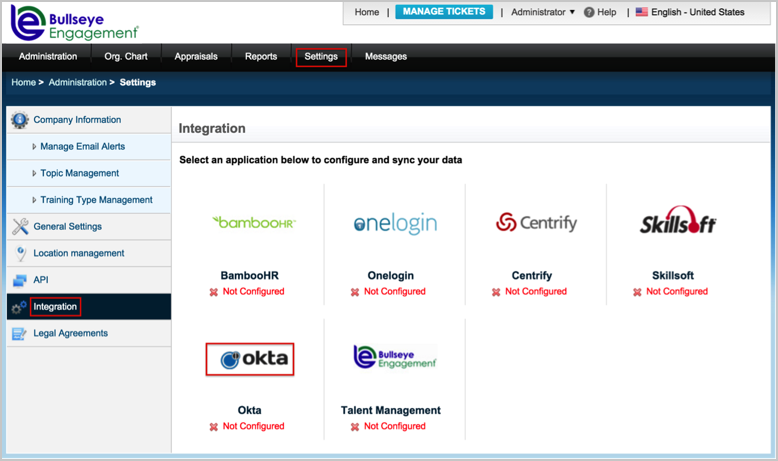Select the Onelogin logo tile

tap(395, 223)
